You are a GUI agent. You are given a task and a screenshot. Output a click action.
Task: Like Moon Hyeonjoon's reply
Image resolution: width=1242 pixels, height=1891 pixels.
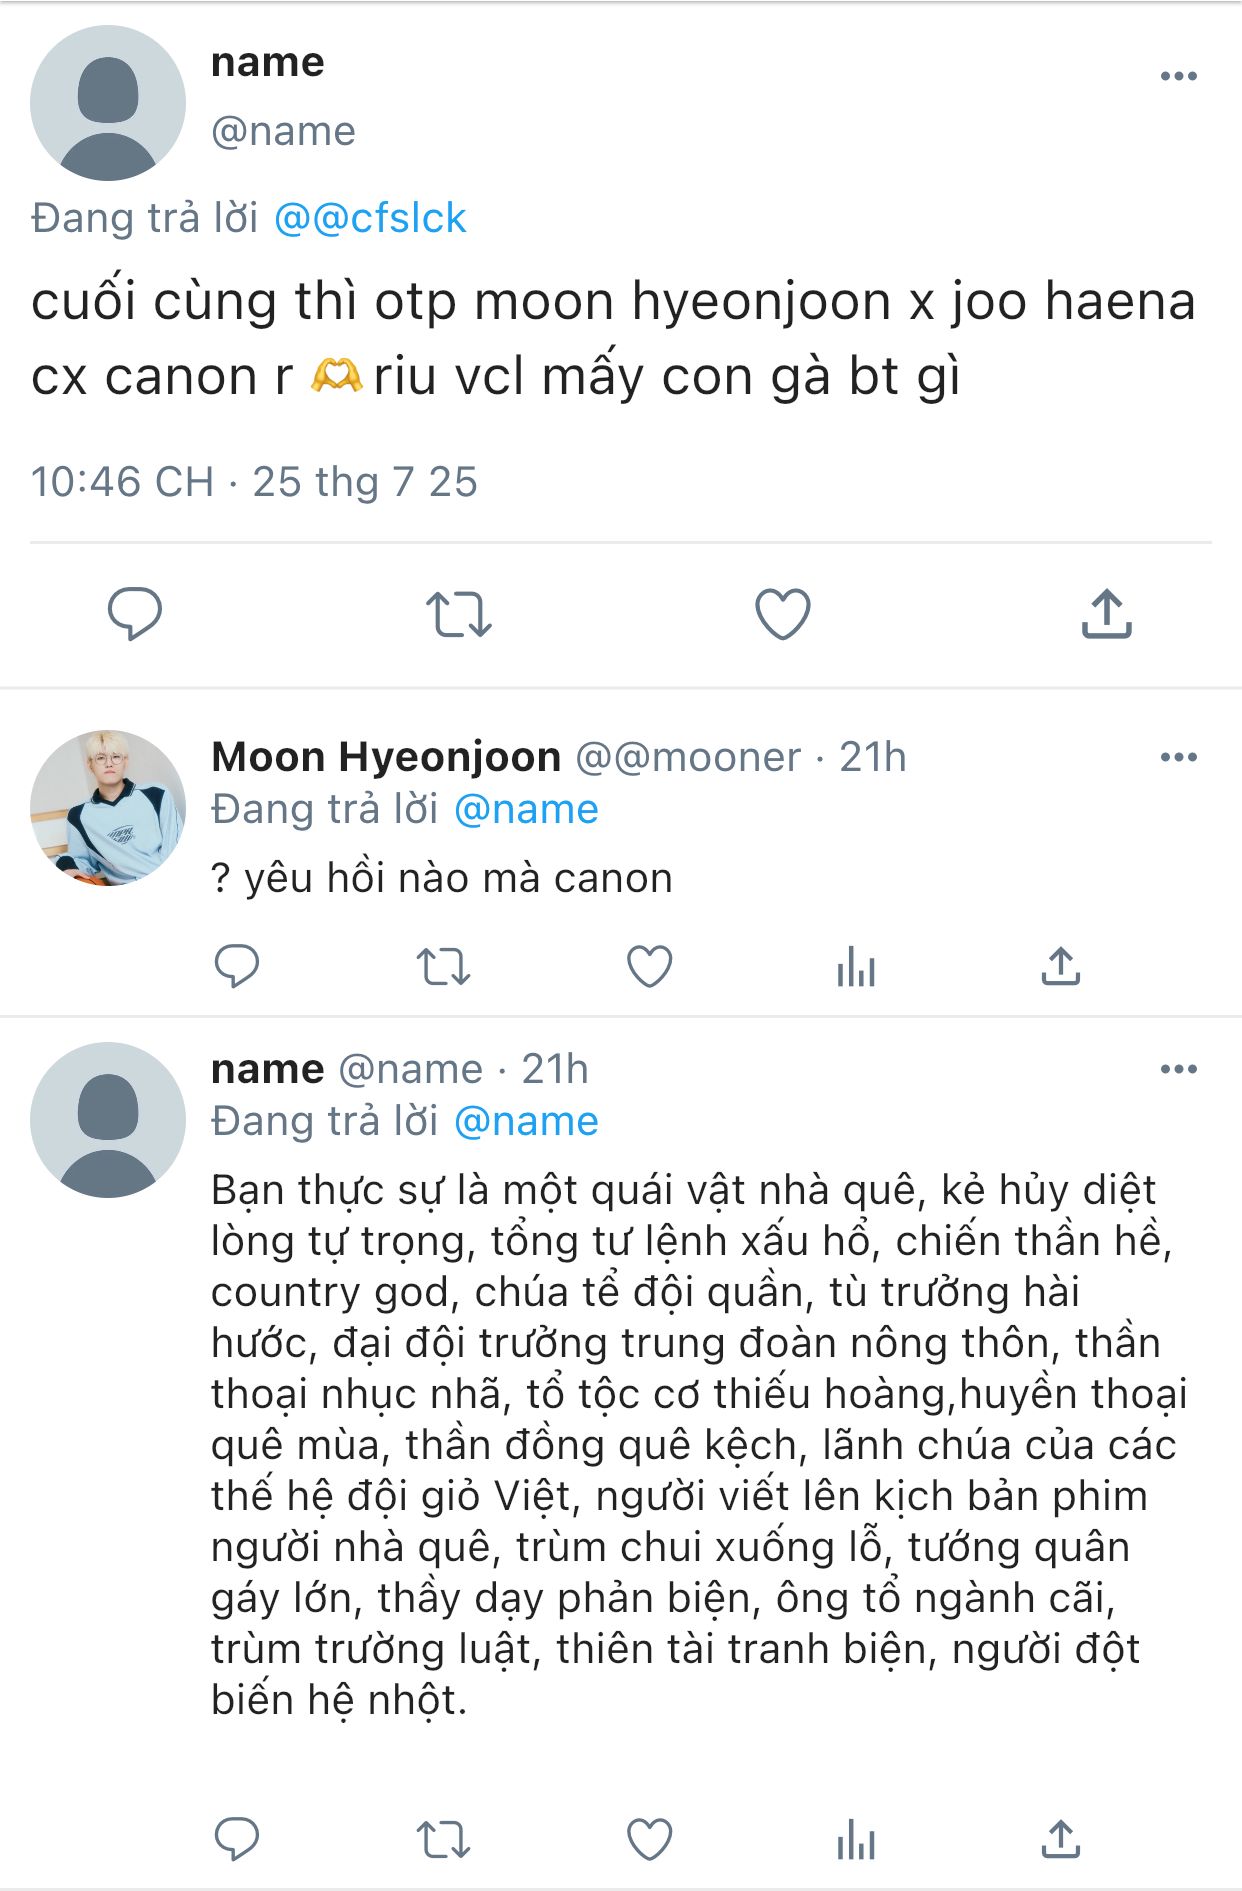pyautogui.click(x=649, y=966)
